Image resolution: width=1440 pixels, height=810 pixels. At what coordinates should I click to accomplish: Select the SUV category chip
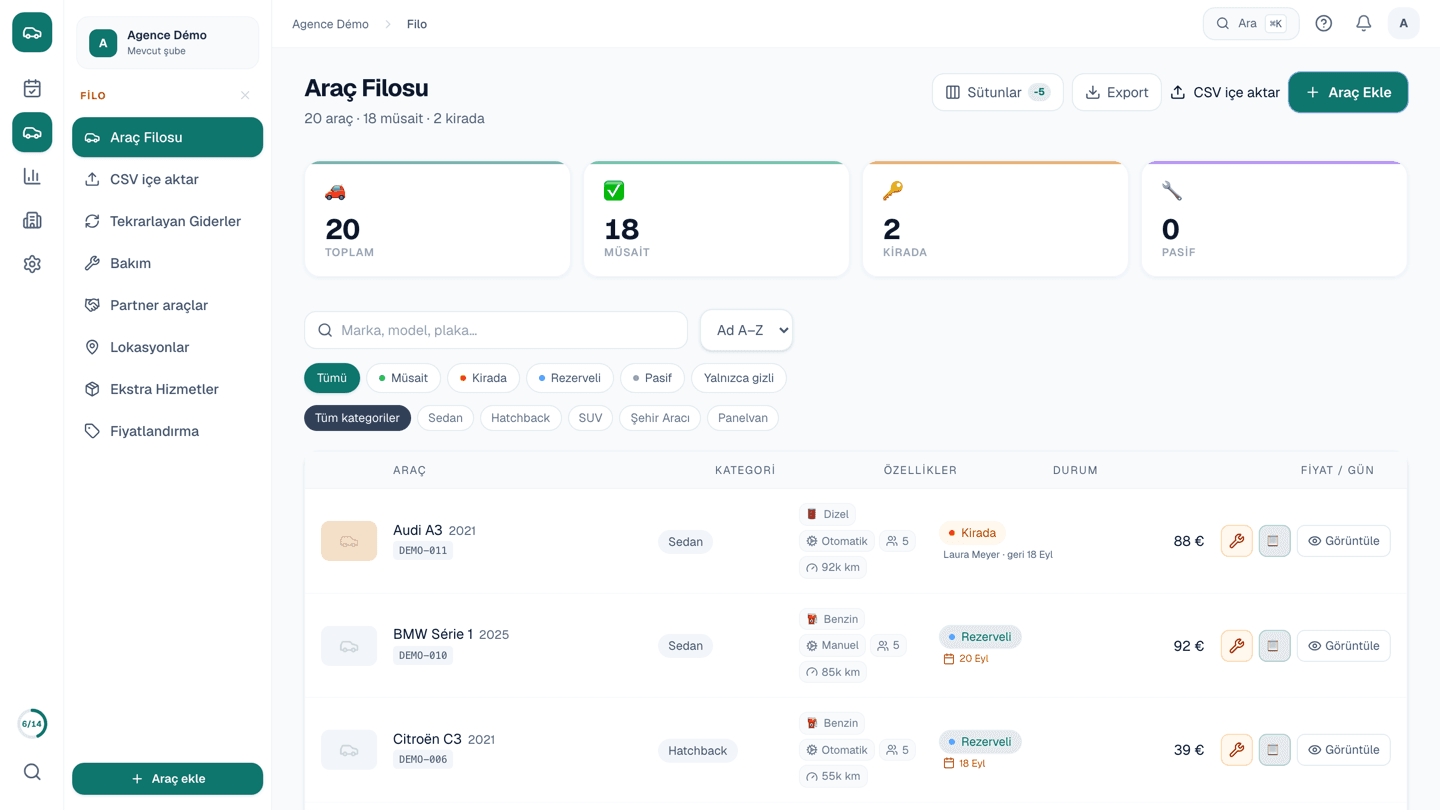pos(590,418)
